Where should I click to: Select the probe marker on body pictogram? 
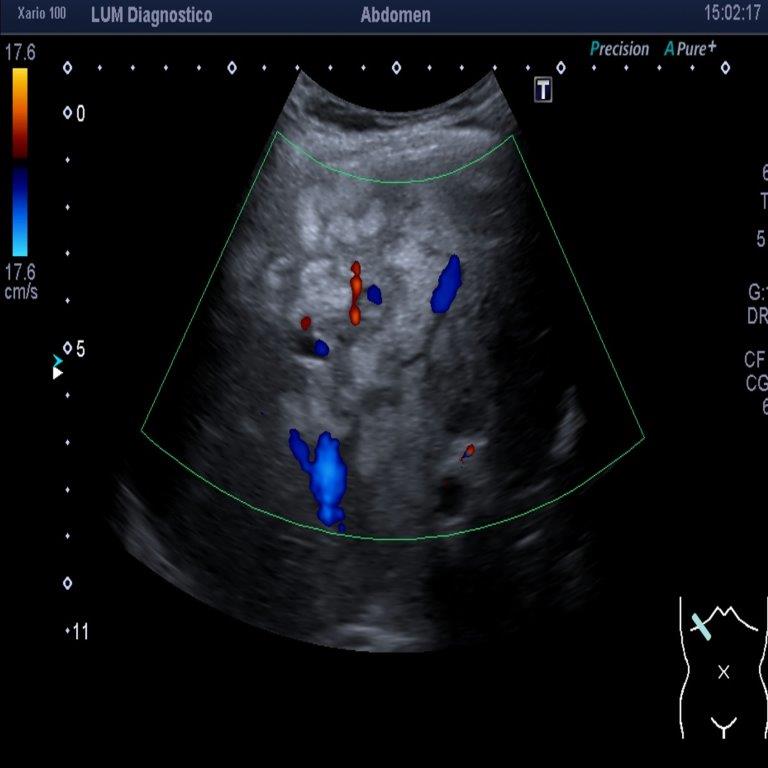[x=701, y=627]
